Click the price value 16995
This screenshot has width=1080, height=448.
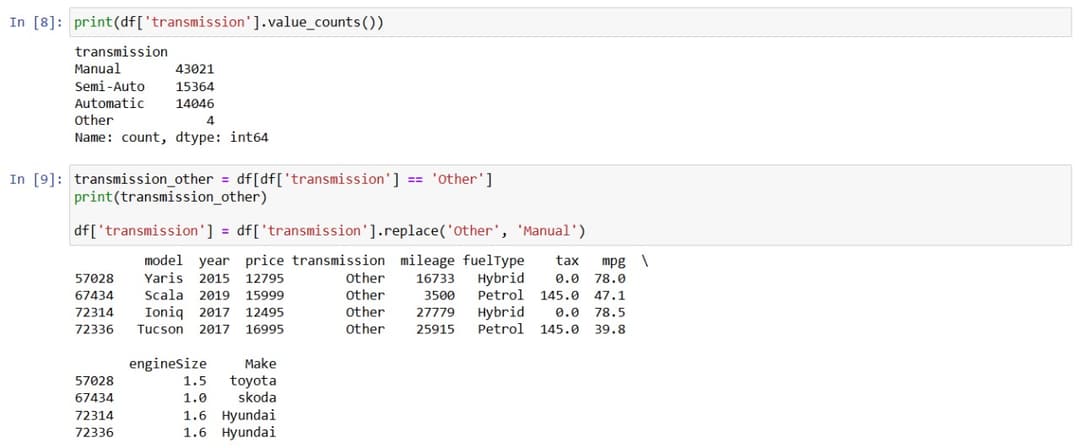pyautogui.click(x=264, y=329)
